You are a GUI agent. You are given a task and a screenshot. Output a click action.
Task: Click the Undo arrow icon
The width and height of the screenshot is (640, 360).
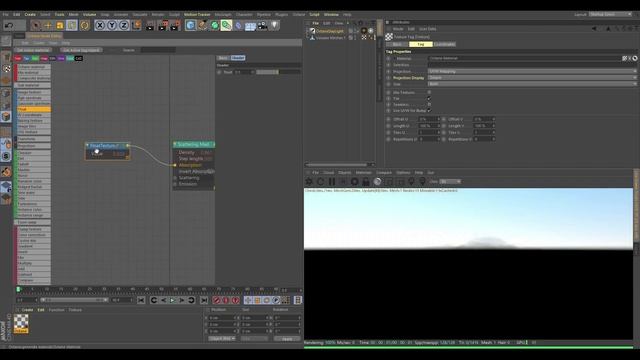[x=9, y=25]
